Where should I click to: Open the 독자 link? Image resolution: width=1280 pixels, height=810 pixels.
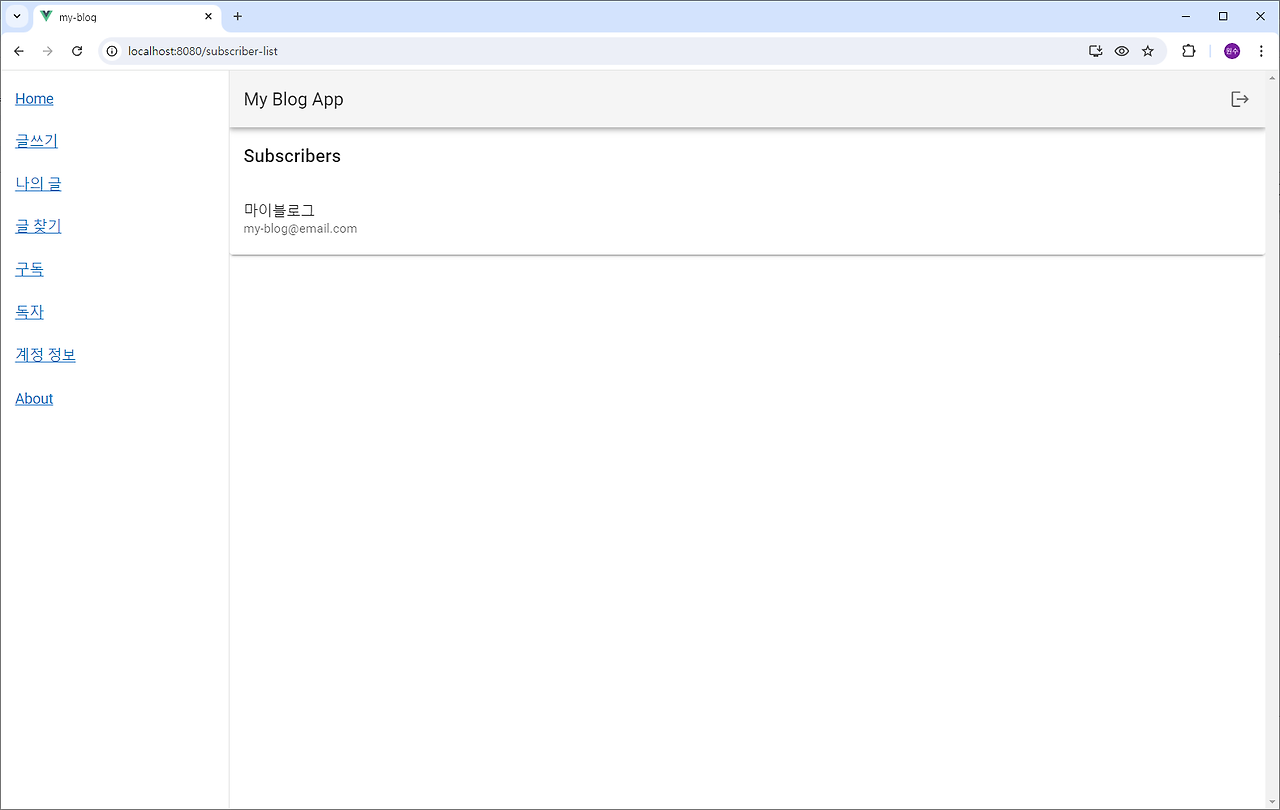click(x=29, y=312)
